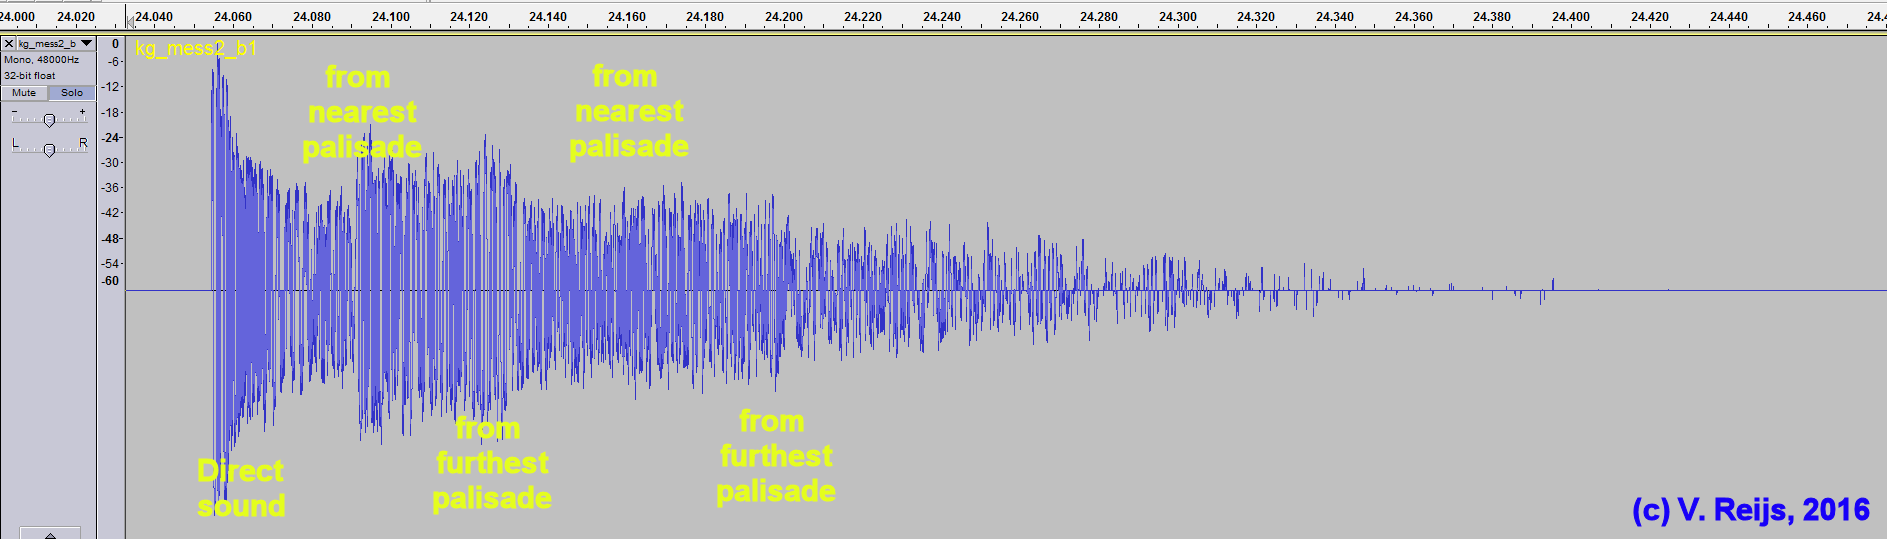Toggle Solo on the audio track

coord(72,92)
